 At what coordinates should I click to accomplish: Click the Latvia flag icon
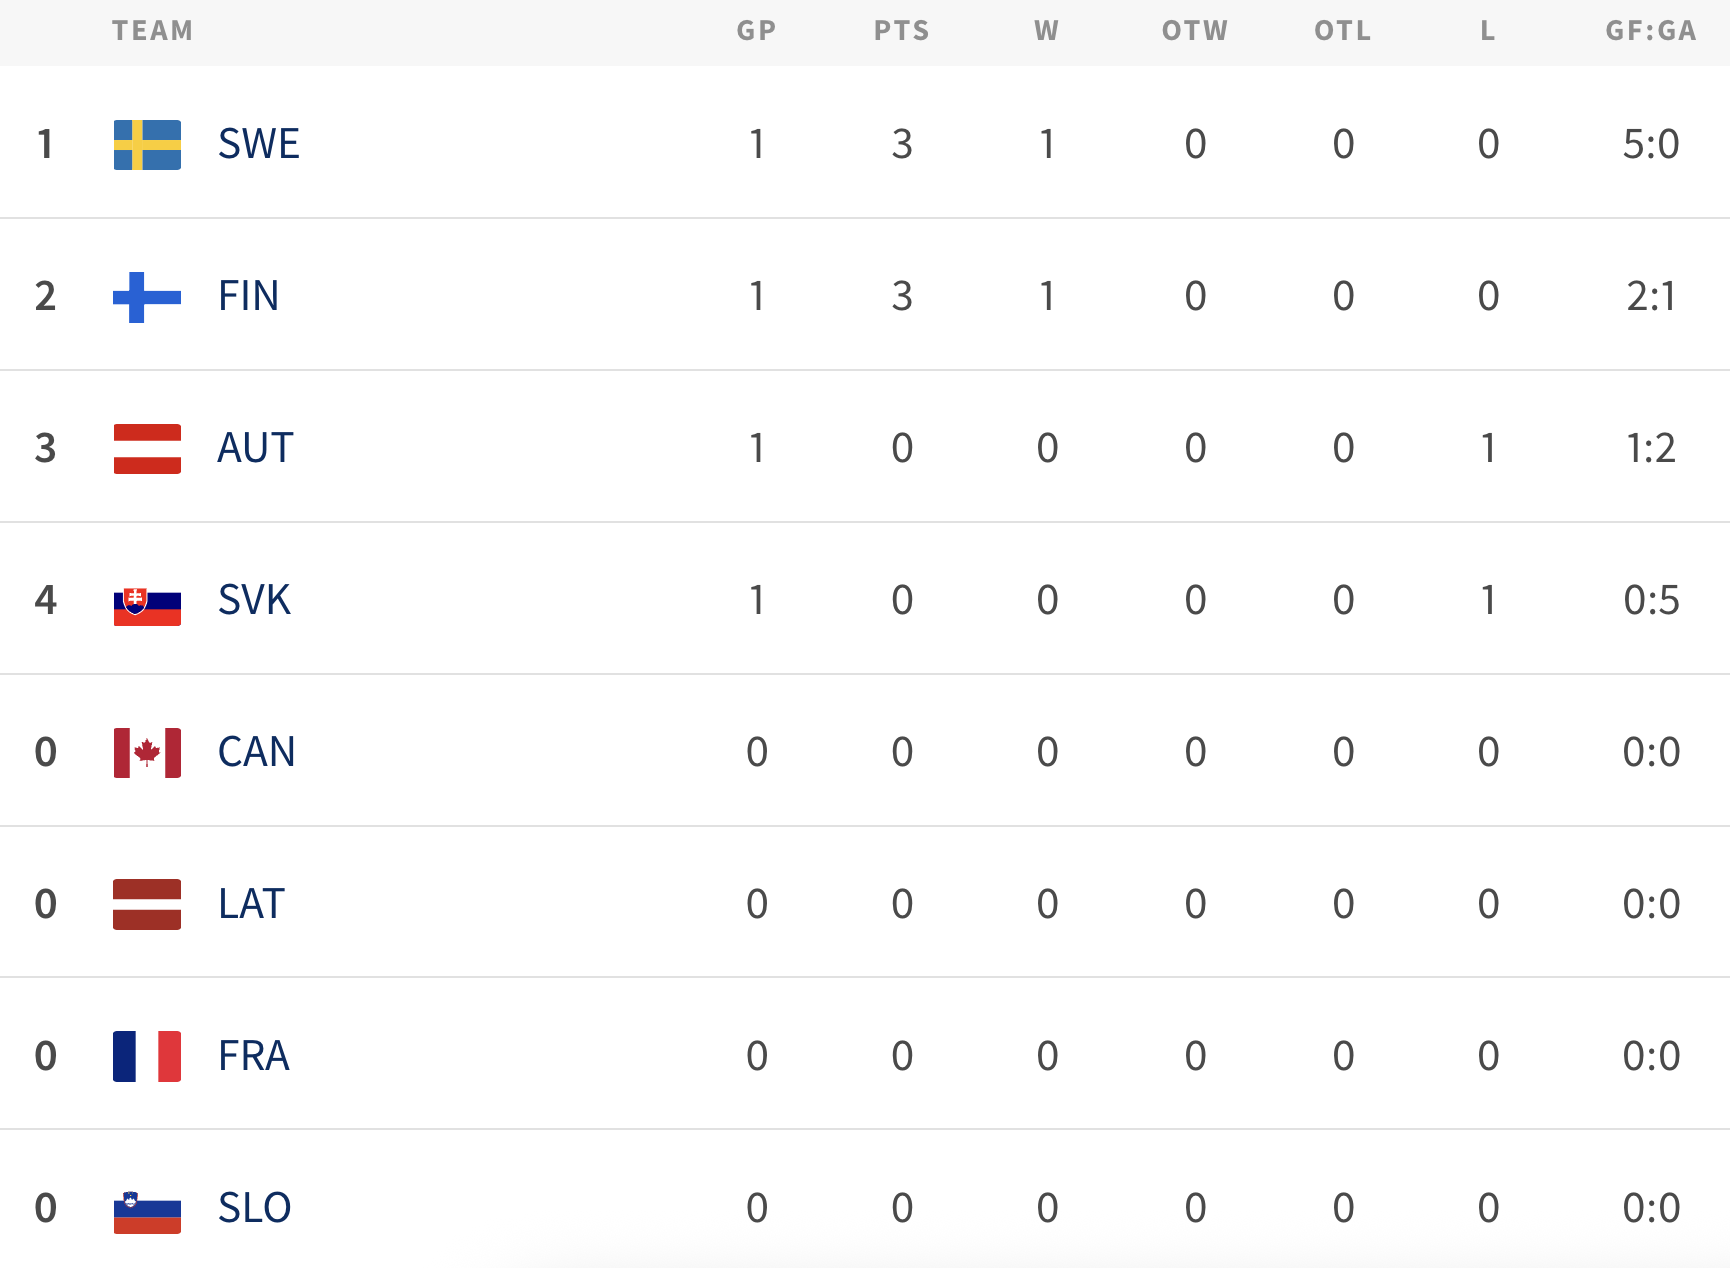pos(147,904)
